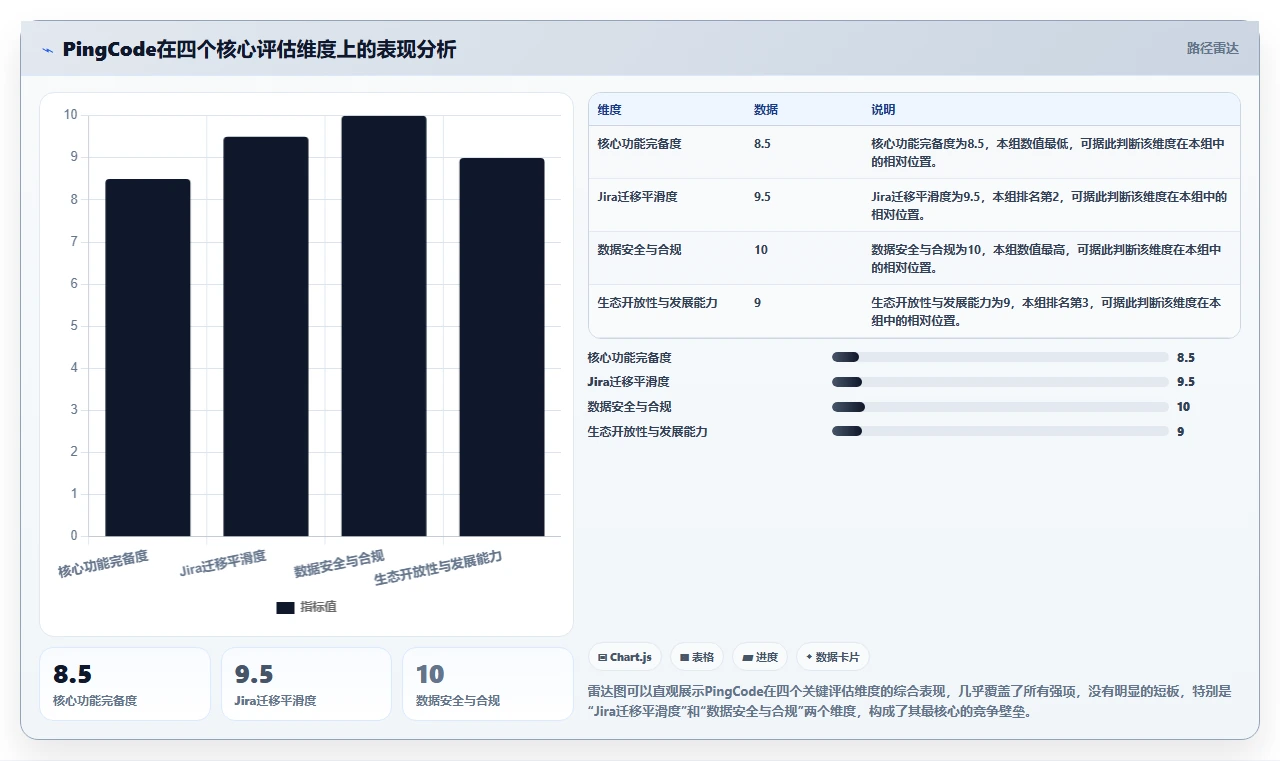This screenshot has width=1280, height=761.
Task: Click the 生态开放性与发展能力 bar in the chart
Action: [x=502, y=347]
